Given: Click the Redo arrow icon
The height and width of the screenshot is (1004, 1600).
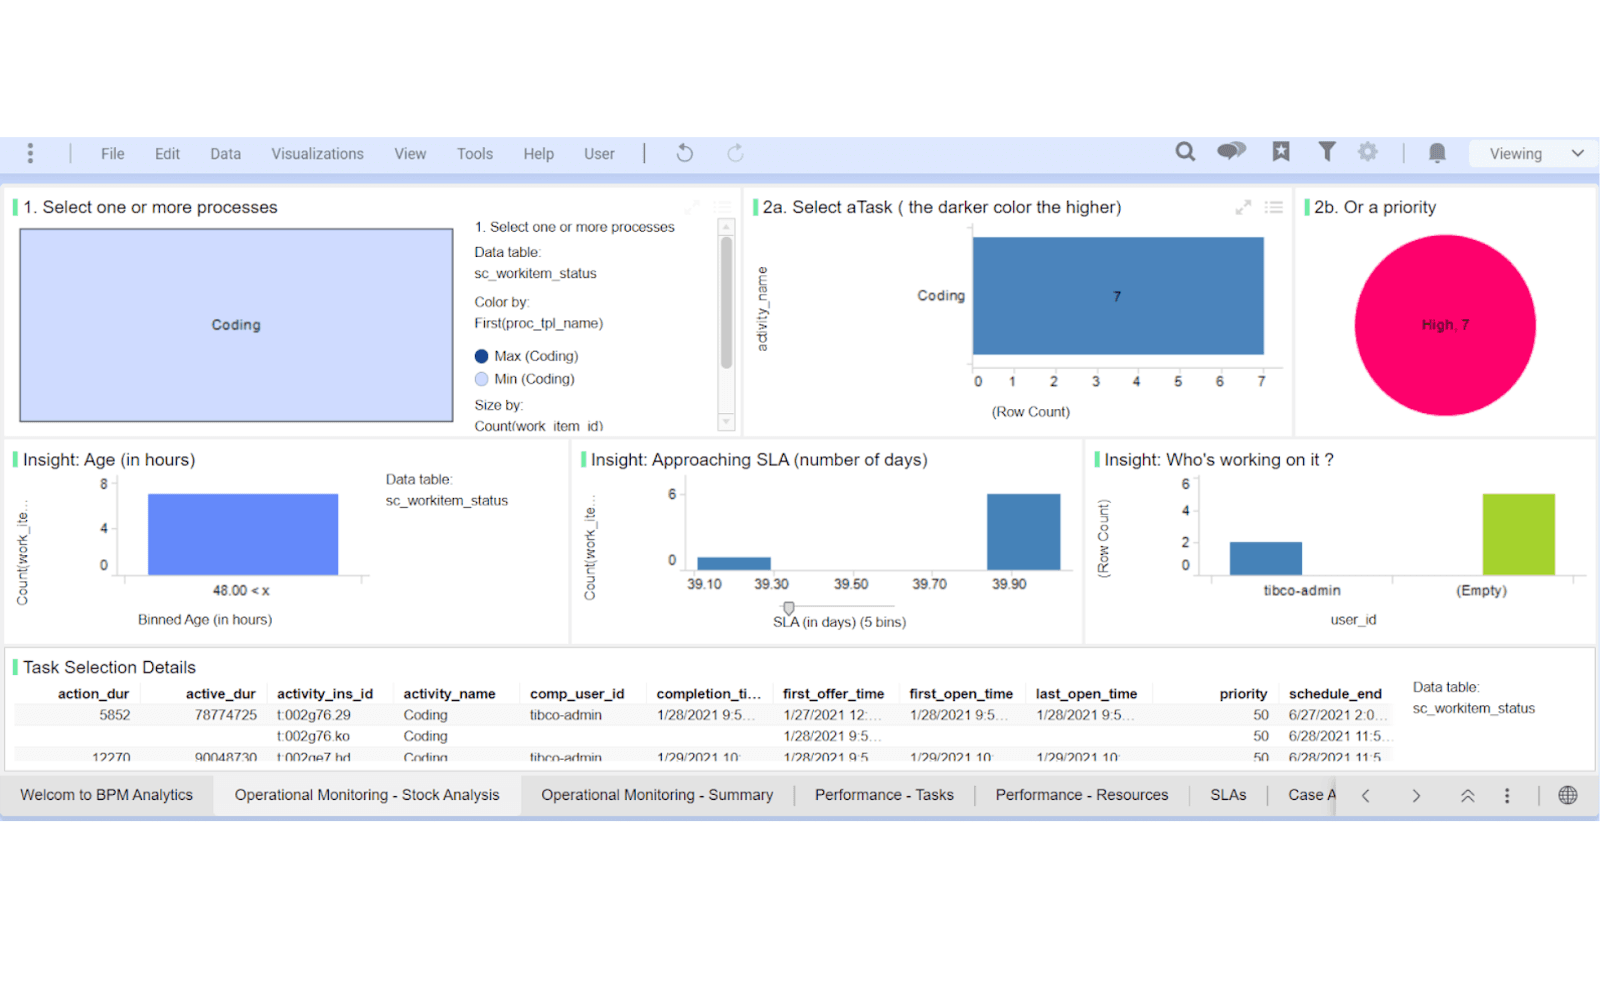Looking at the screenshot, I should [x=735, y=153].
